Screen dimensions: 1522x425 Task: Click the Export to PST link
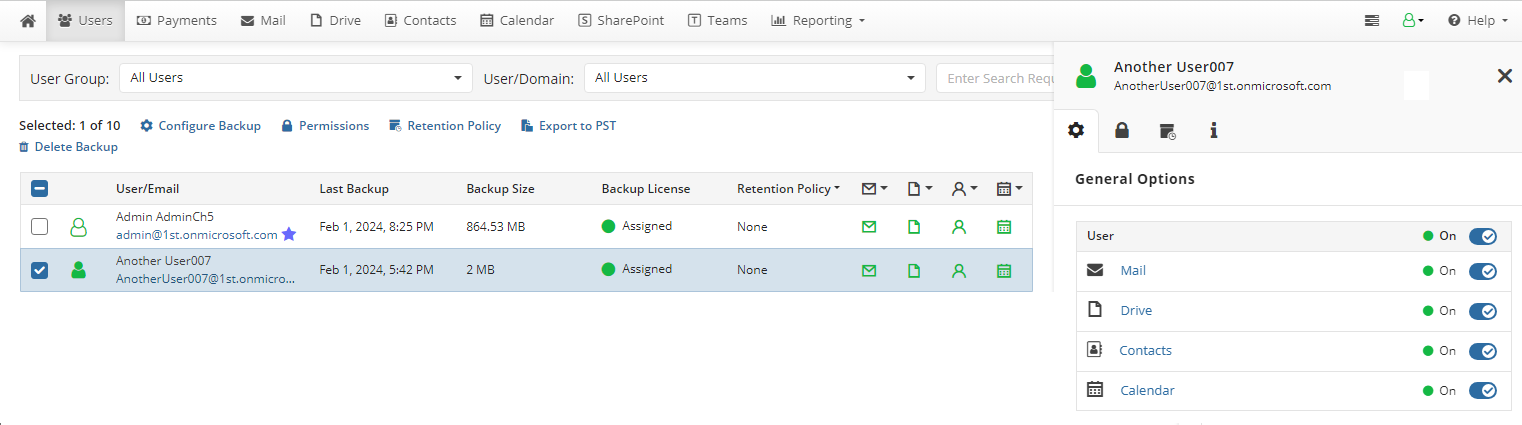577,126
